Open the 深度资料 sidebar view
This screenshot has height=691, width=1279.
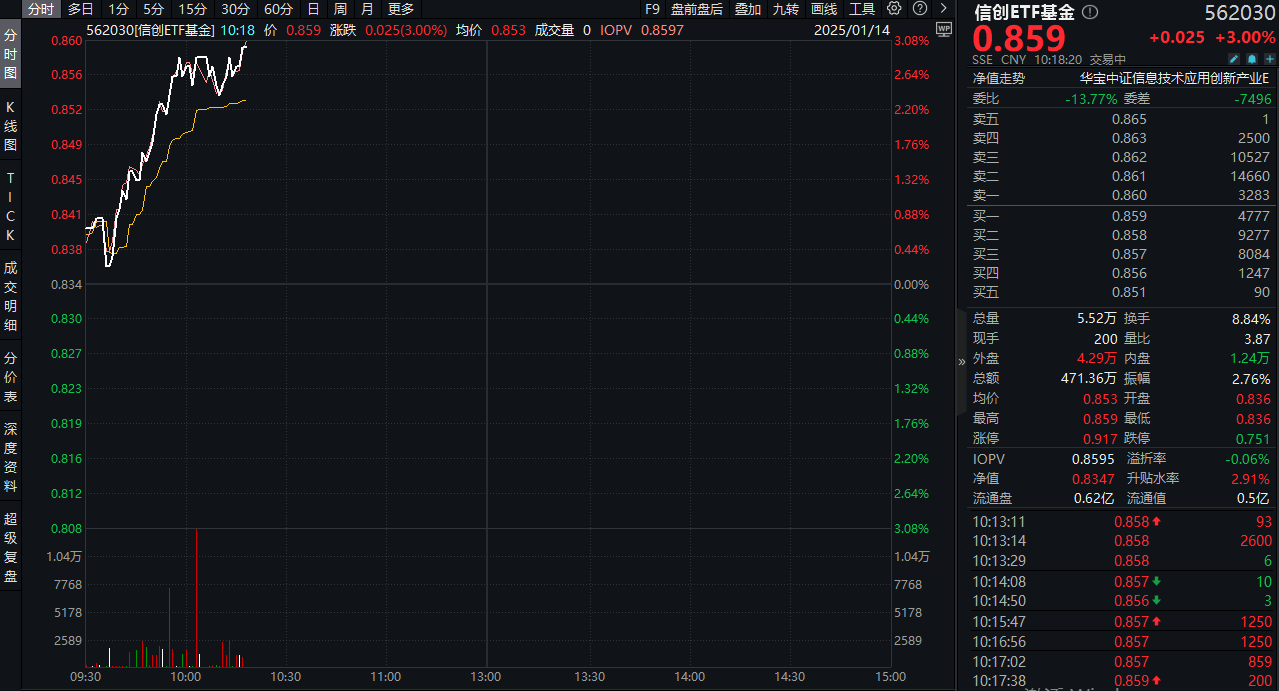(x=10, y=456)
